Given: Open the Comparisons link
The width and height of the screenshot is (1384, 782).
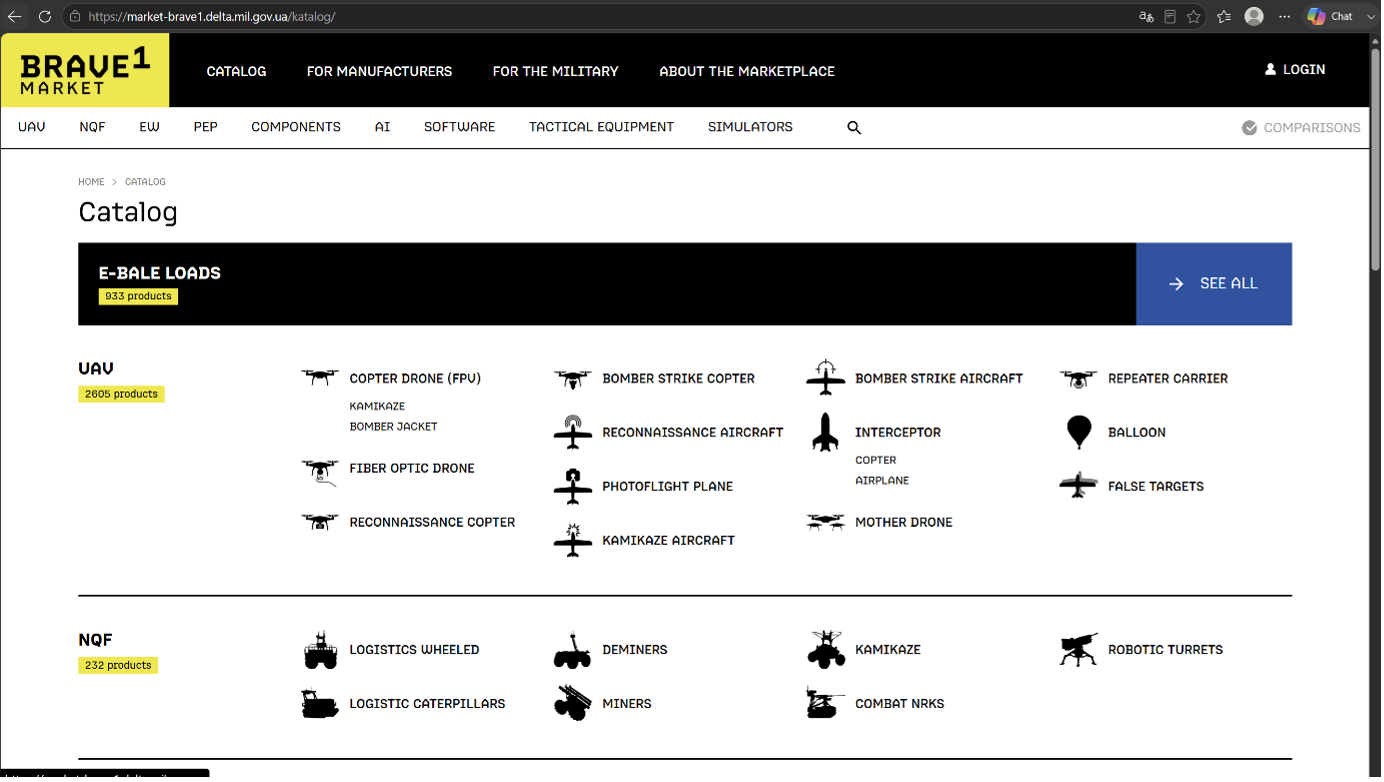Looking at the screenshot, I should point(1301,128).
